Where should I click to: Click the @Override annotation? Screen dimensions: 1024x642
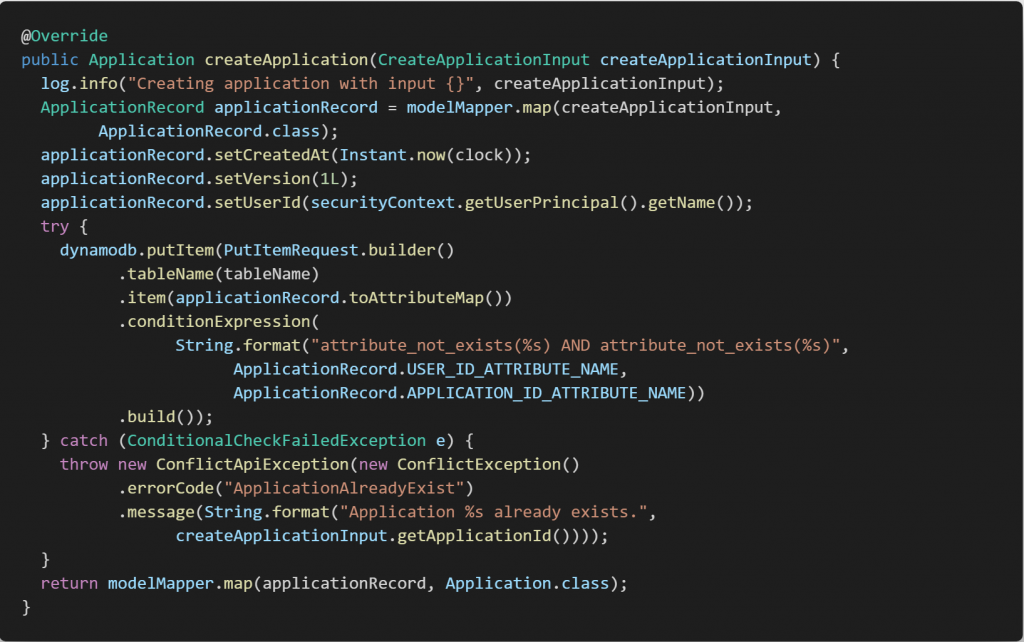point(62,35)
